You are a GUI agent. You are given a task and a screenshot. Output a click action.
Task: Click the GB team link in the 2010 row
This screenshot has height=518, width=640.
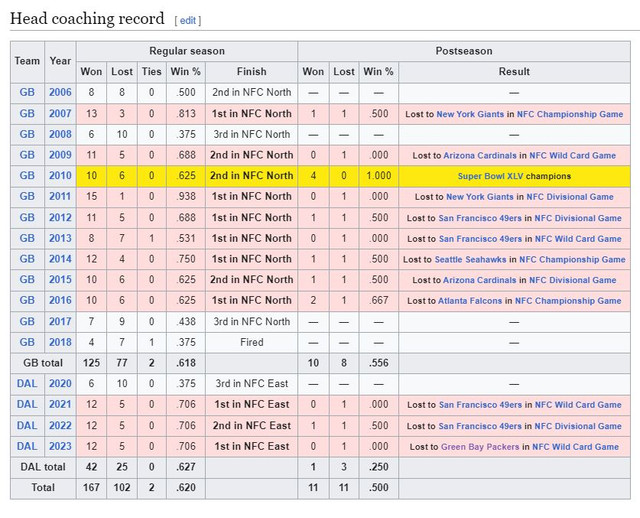(x=27, y=176)
